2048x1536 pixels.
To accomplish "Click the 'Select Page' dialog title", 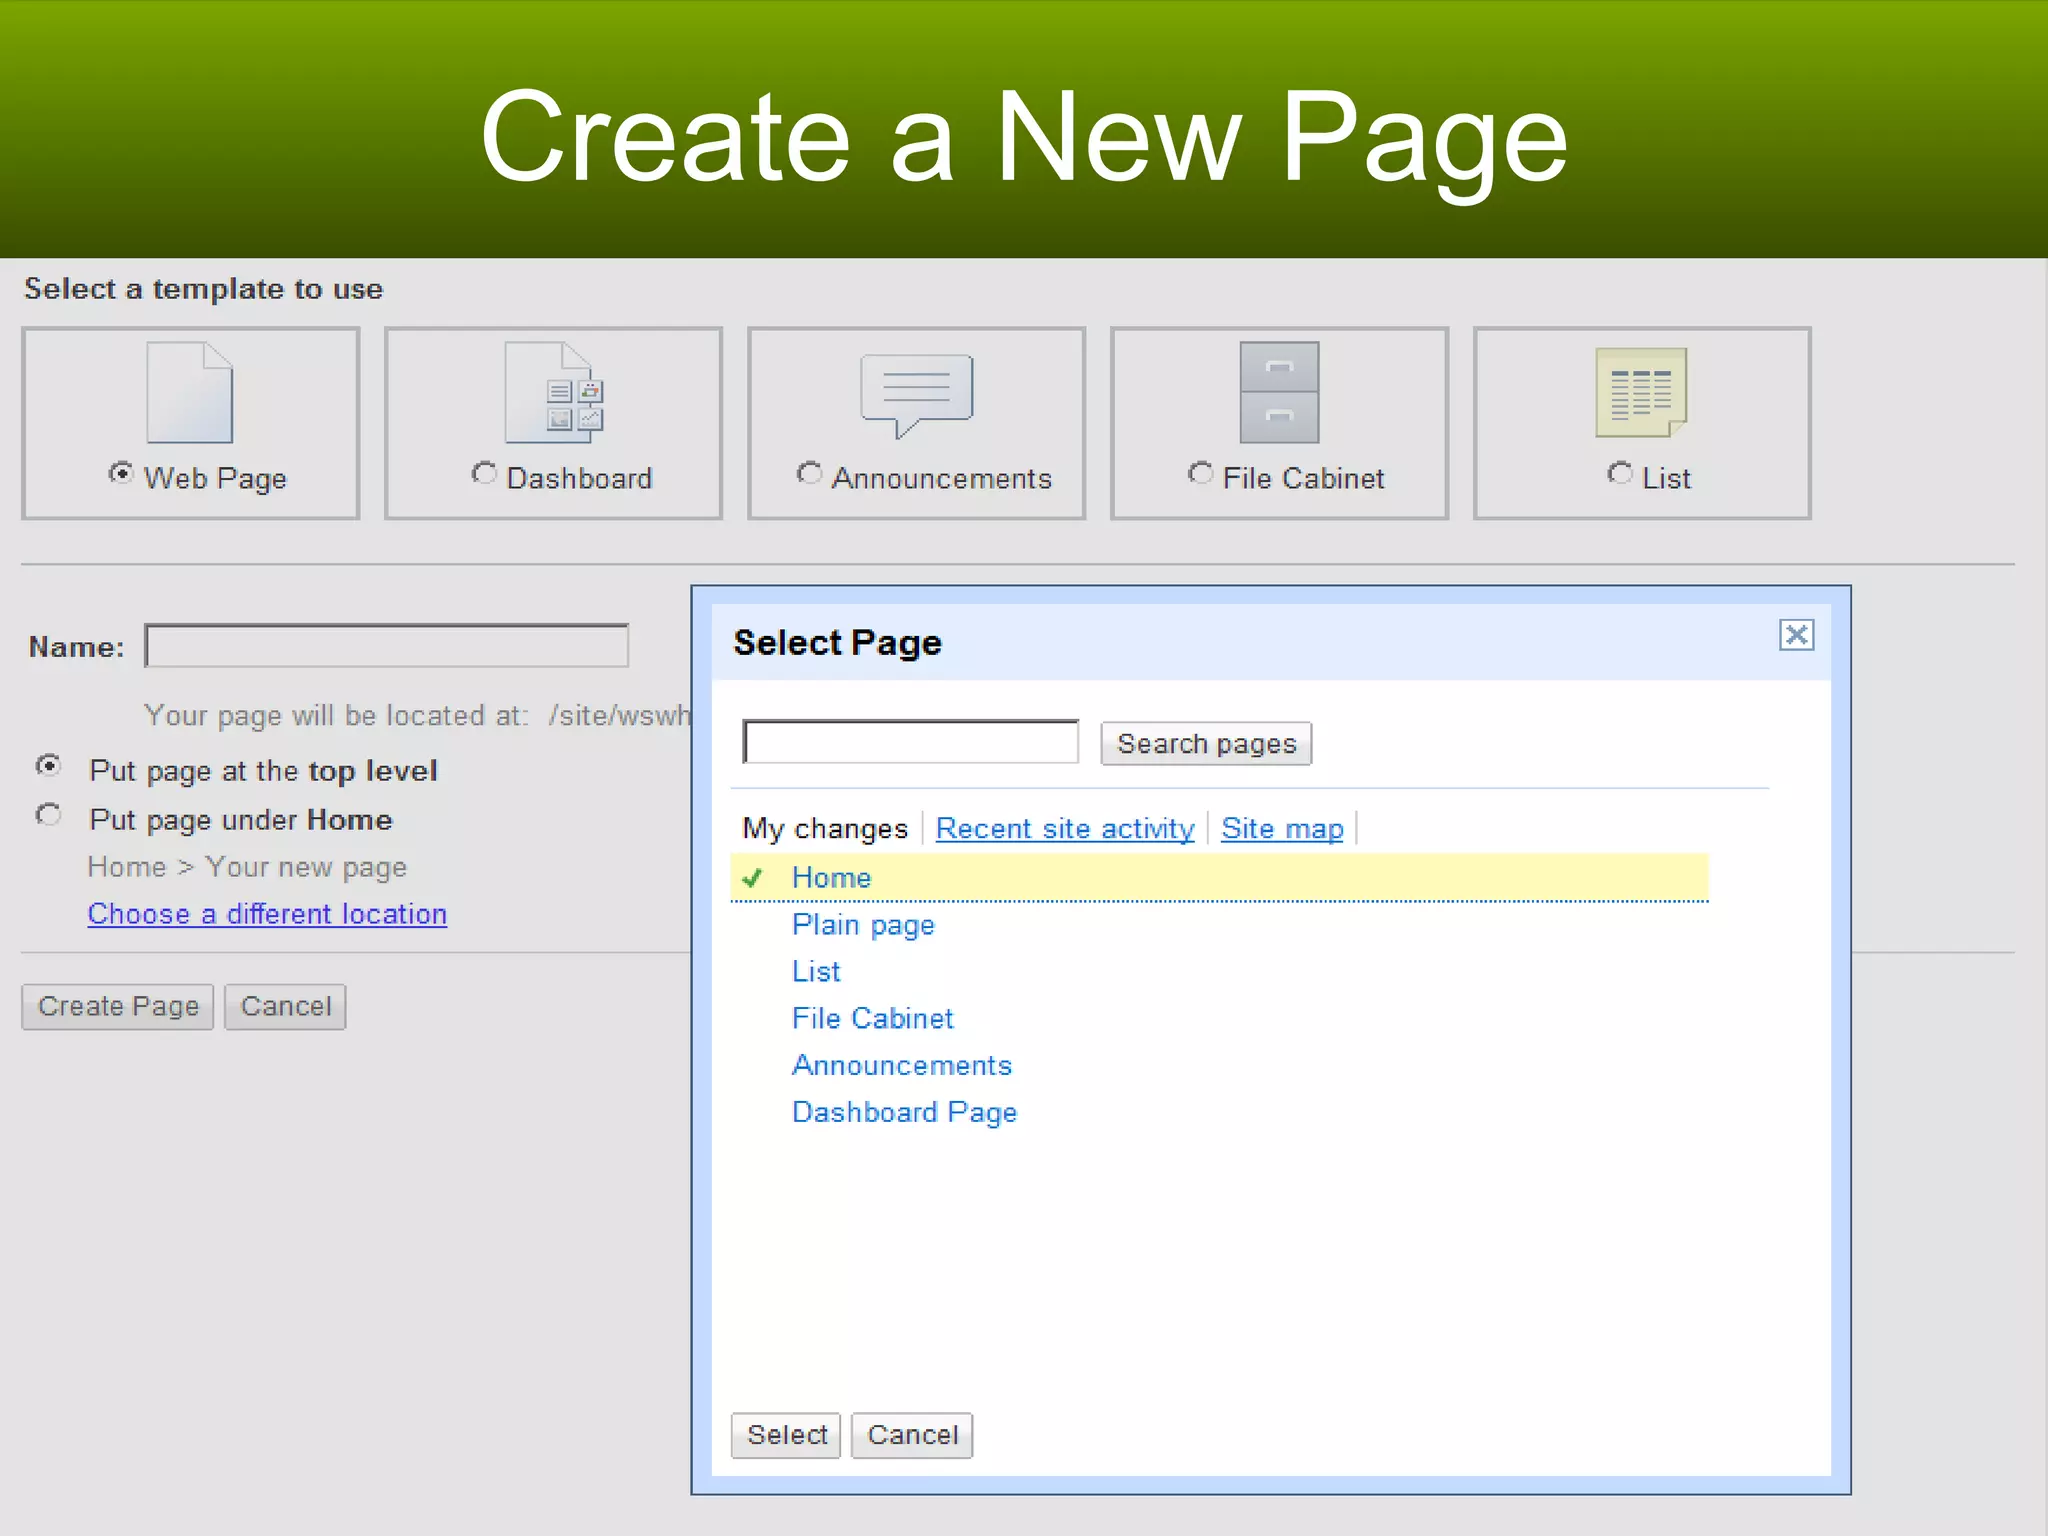I will pos(838,643).
